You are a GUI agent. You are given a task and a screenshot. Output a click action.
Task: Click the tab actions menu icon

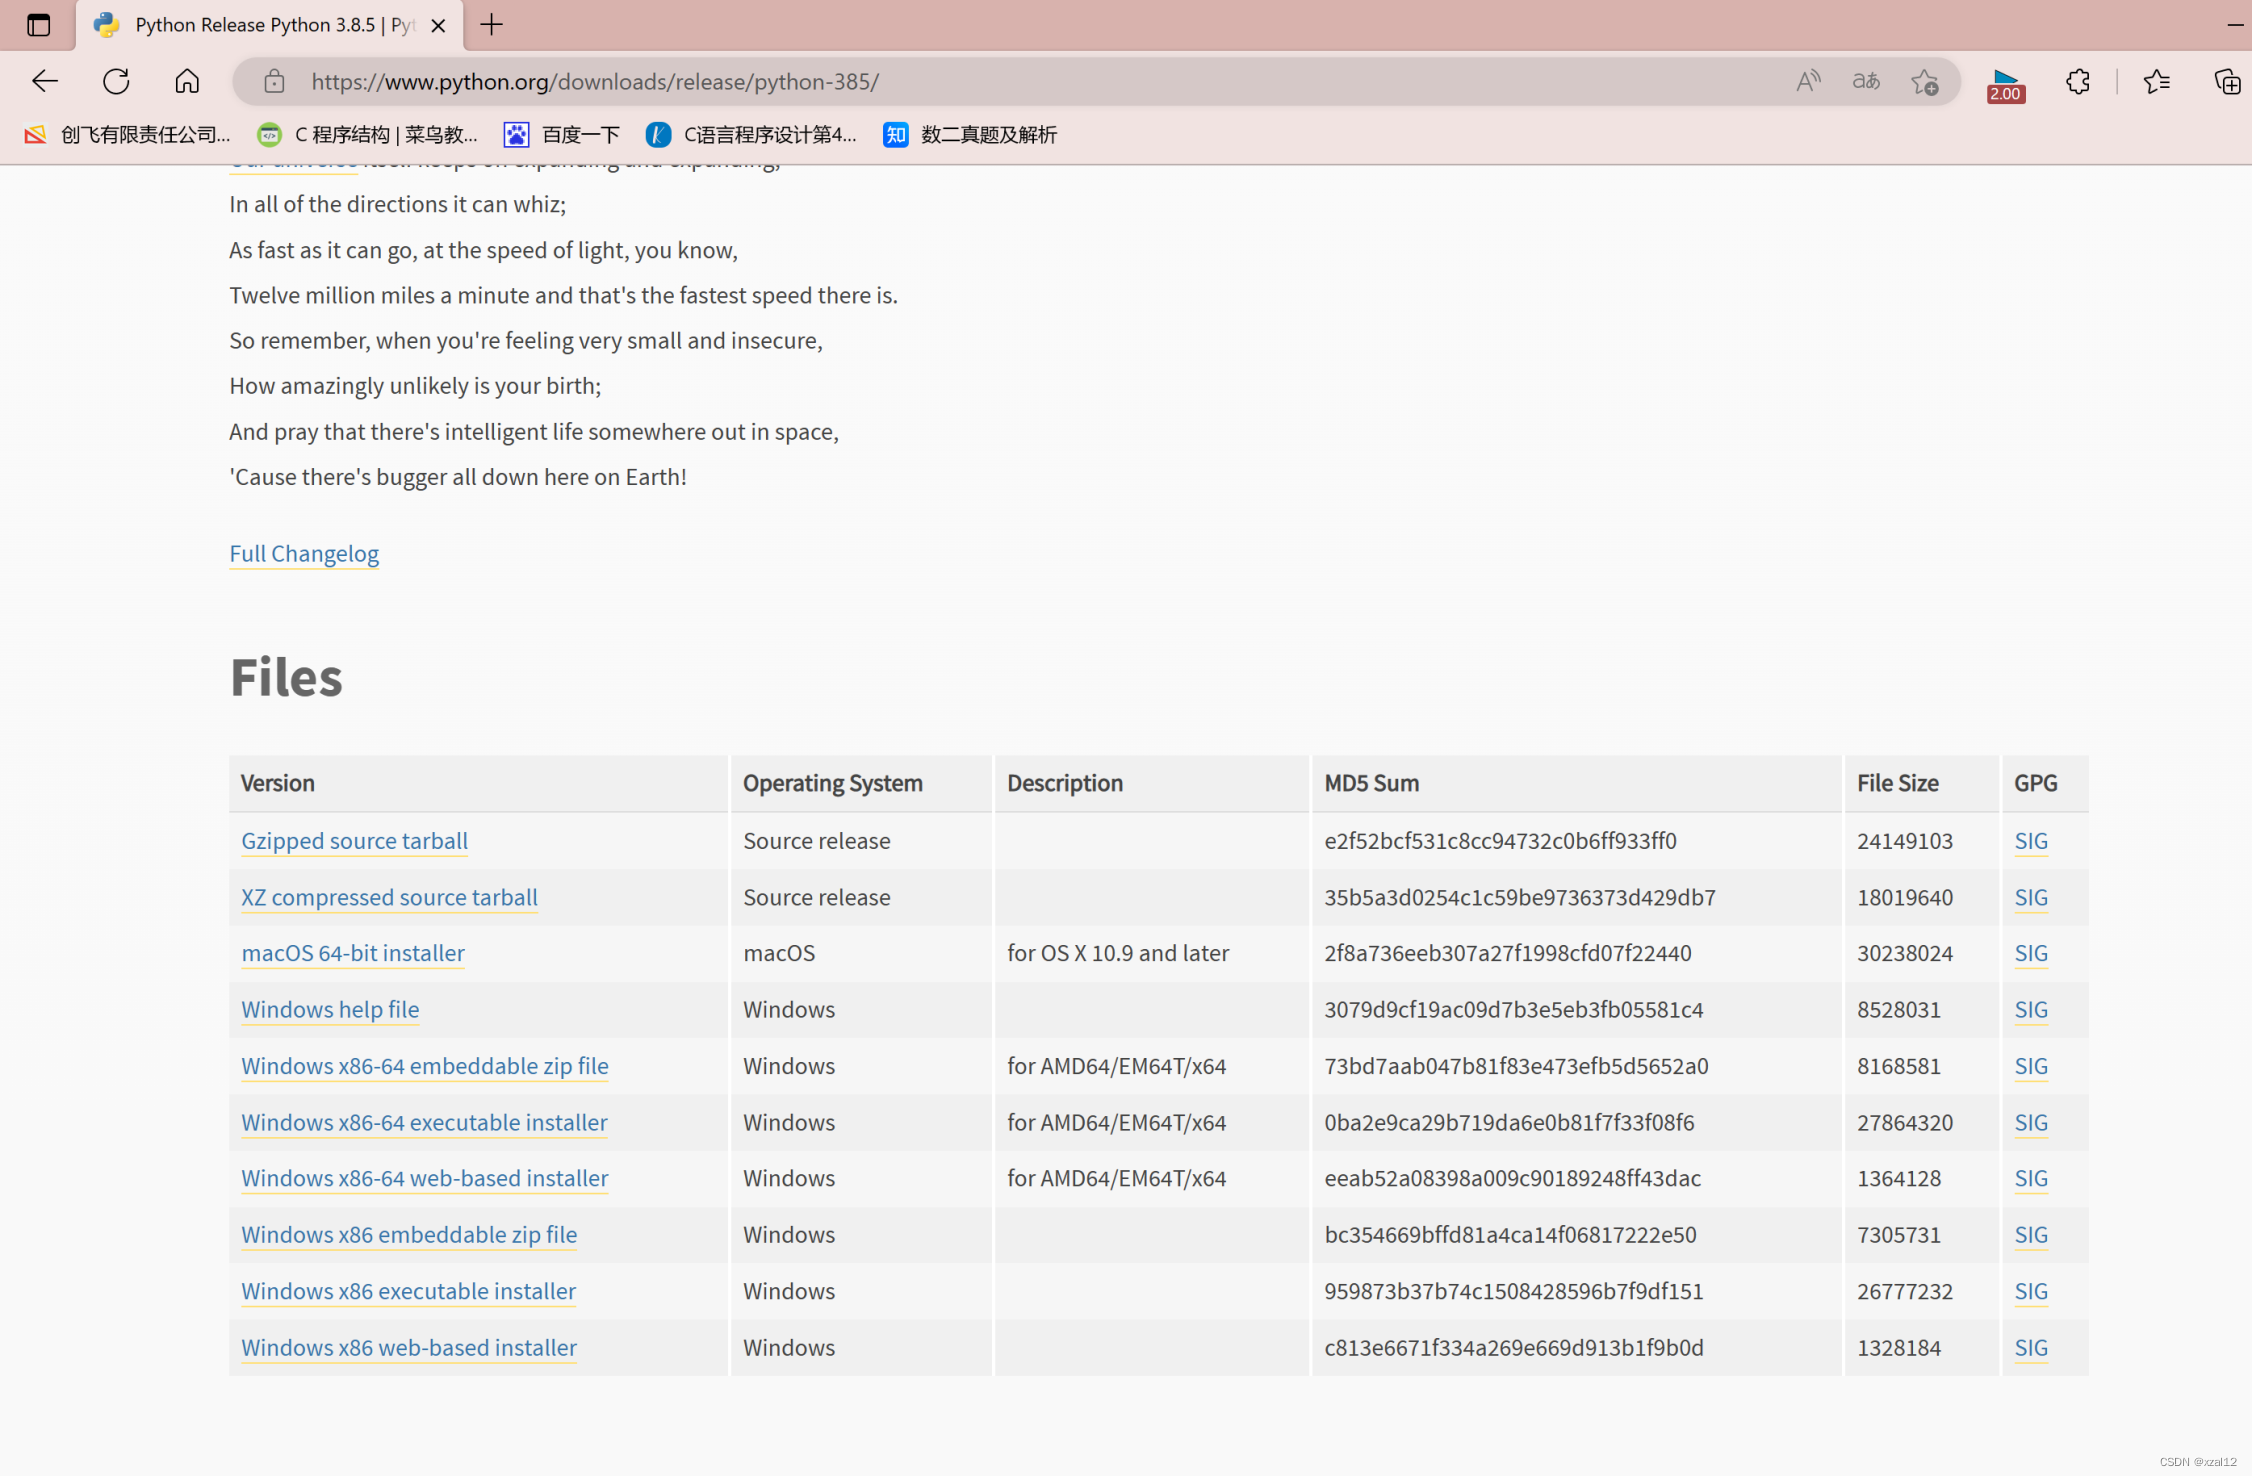(x=38, y=25)
